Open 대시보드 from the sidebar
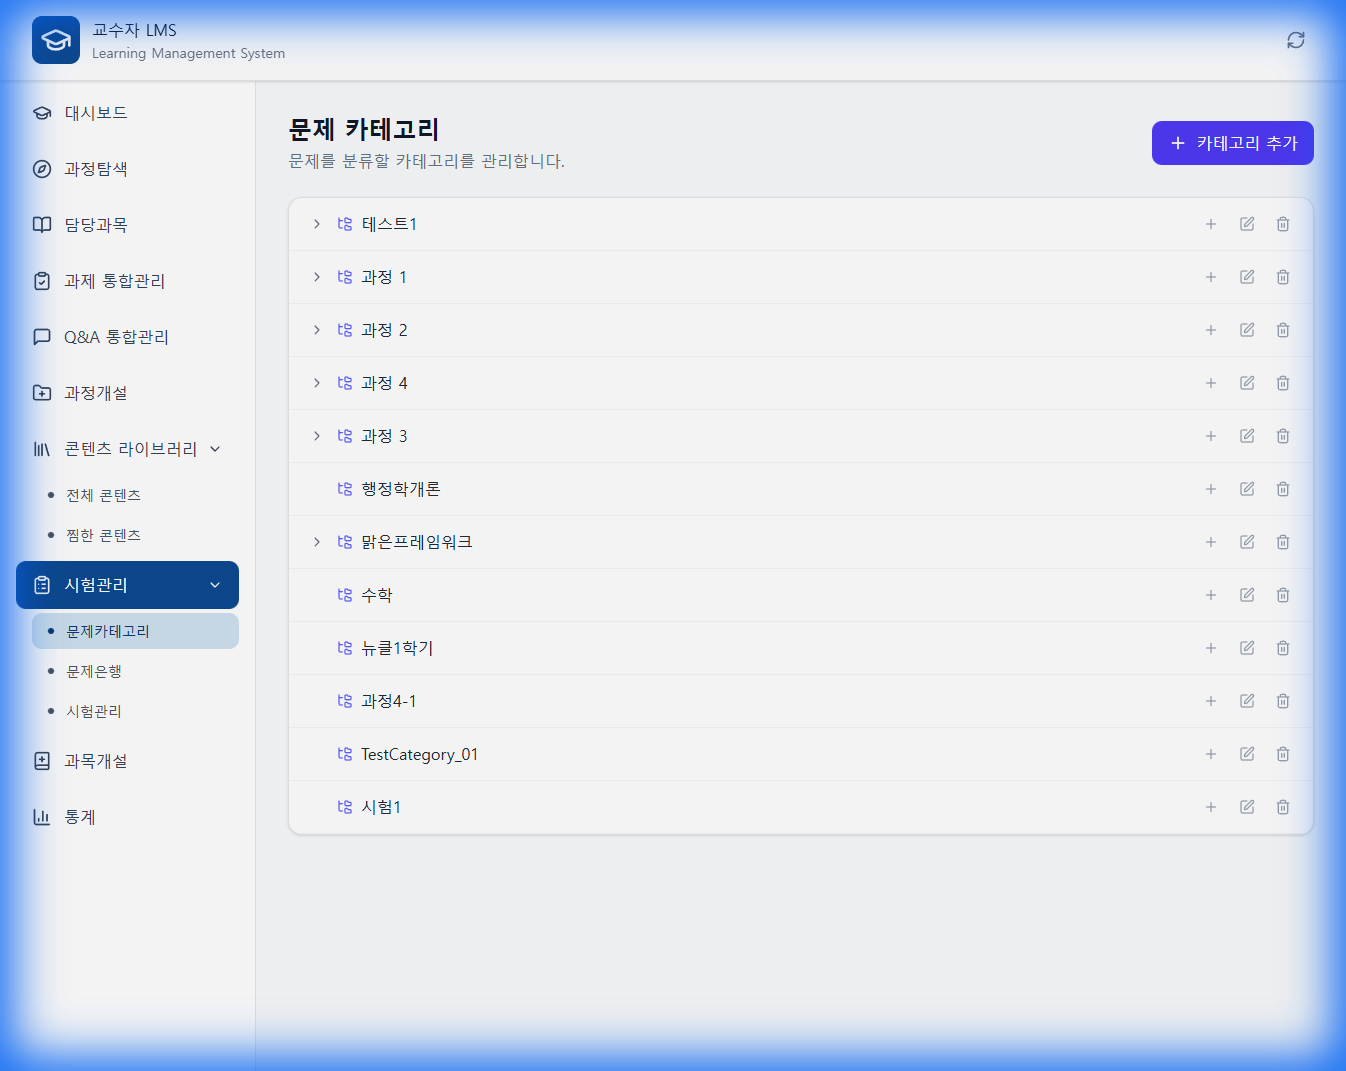This screenshot has width=1346, height=1071. pos(96,113)
